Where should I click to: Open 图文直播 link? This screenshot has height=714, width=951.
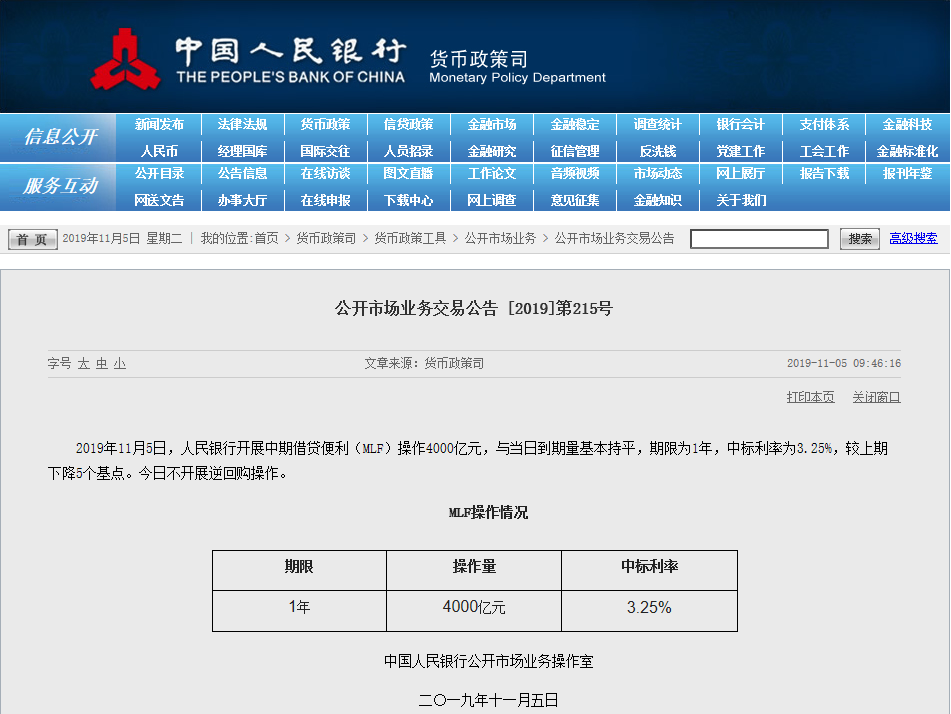pos(408,173)
